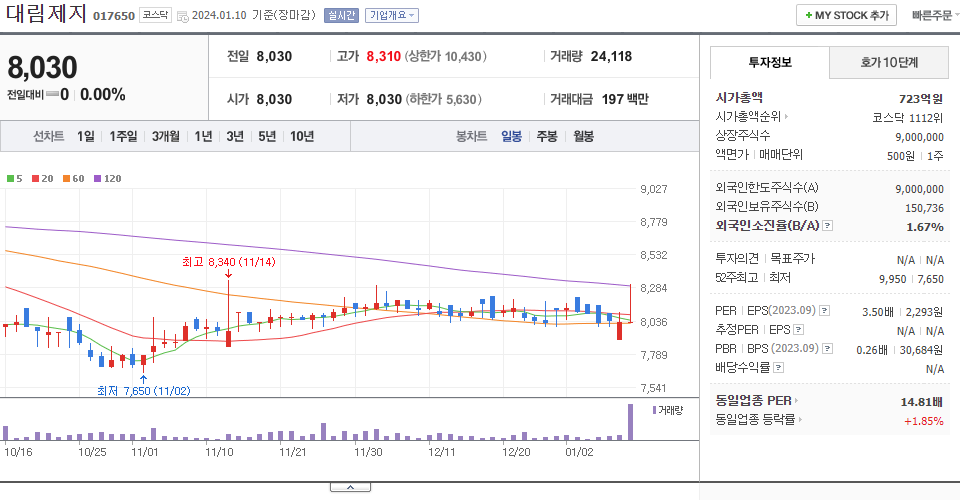Click the 액면가 500원 value
The width and height of the screenshot is (960, 500).
tap(901, 156)
